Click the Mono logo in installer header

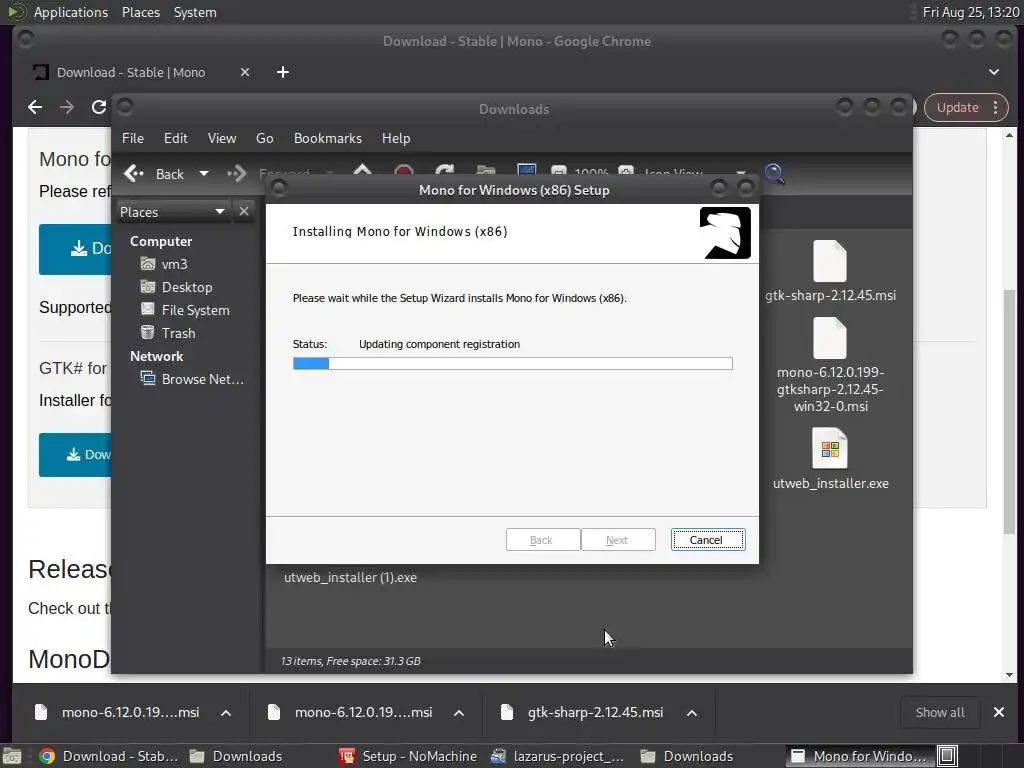pyautogui.click(x=725, y=233)
